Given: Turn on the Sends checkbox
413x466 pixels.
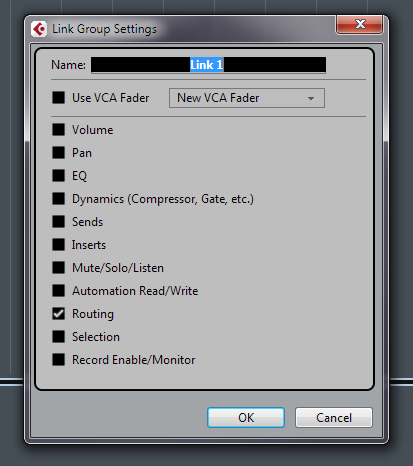Looking at the screenshot, I should click(58, 222).
